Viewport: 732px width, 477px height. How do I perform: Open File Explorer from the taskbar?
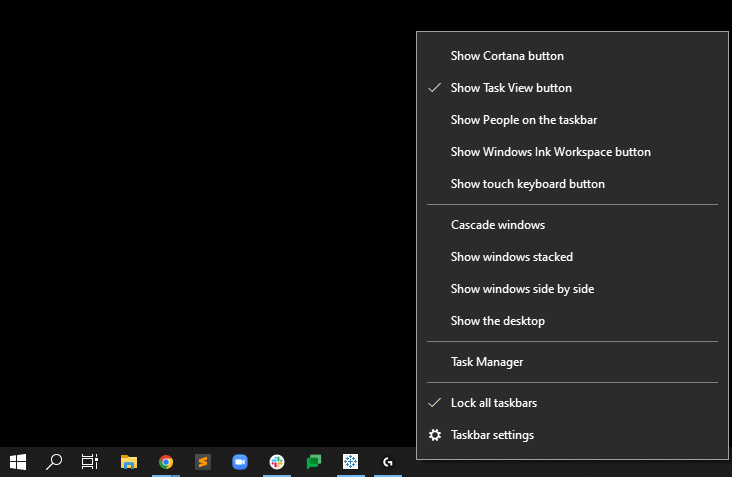pos(129,462)
